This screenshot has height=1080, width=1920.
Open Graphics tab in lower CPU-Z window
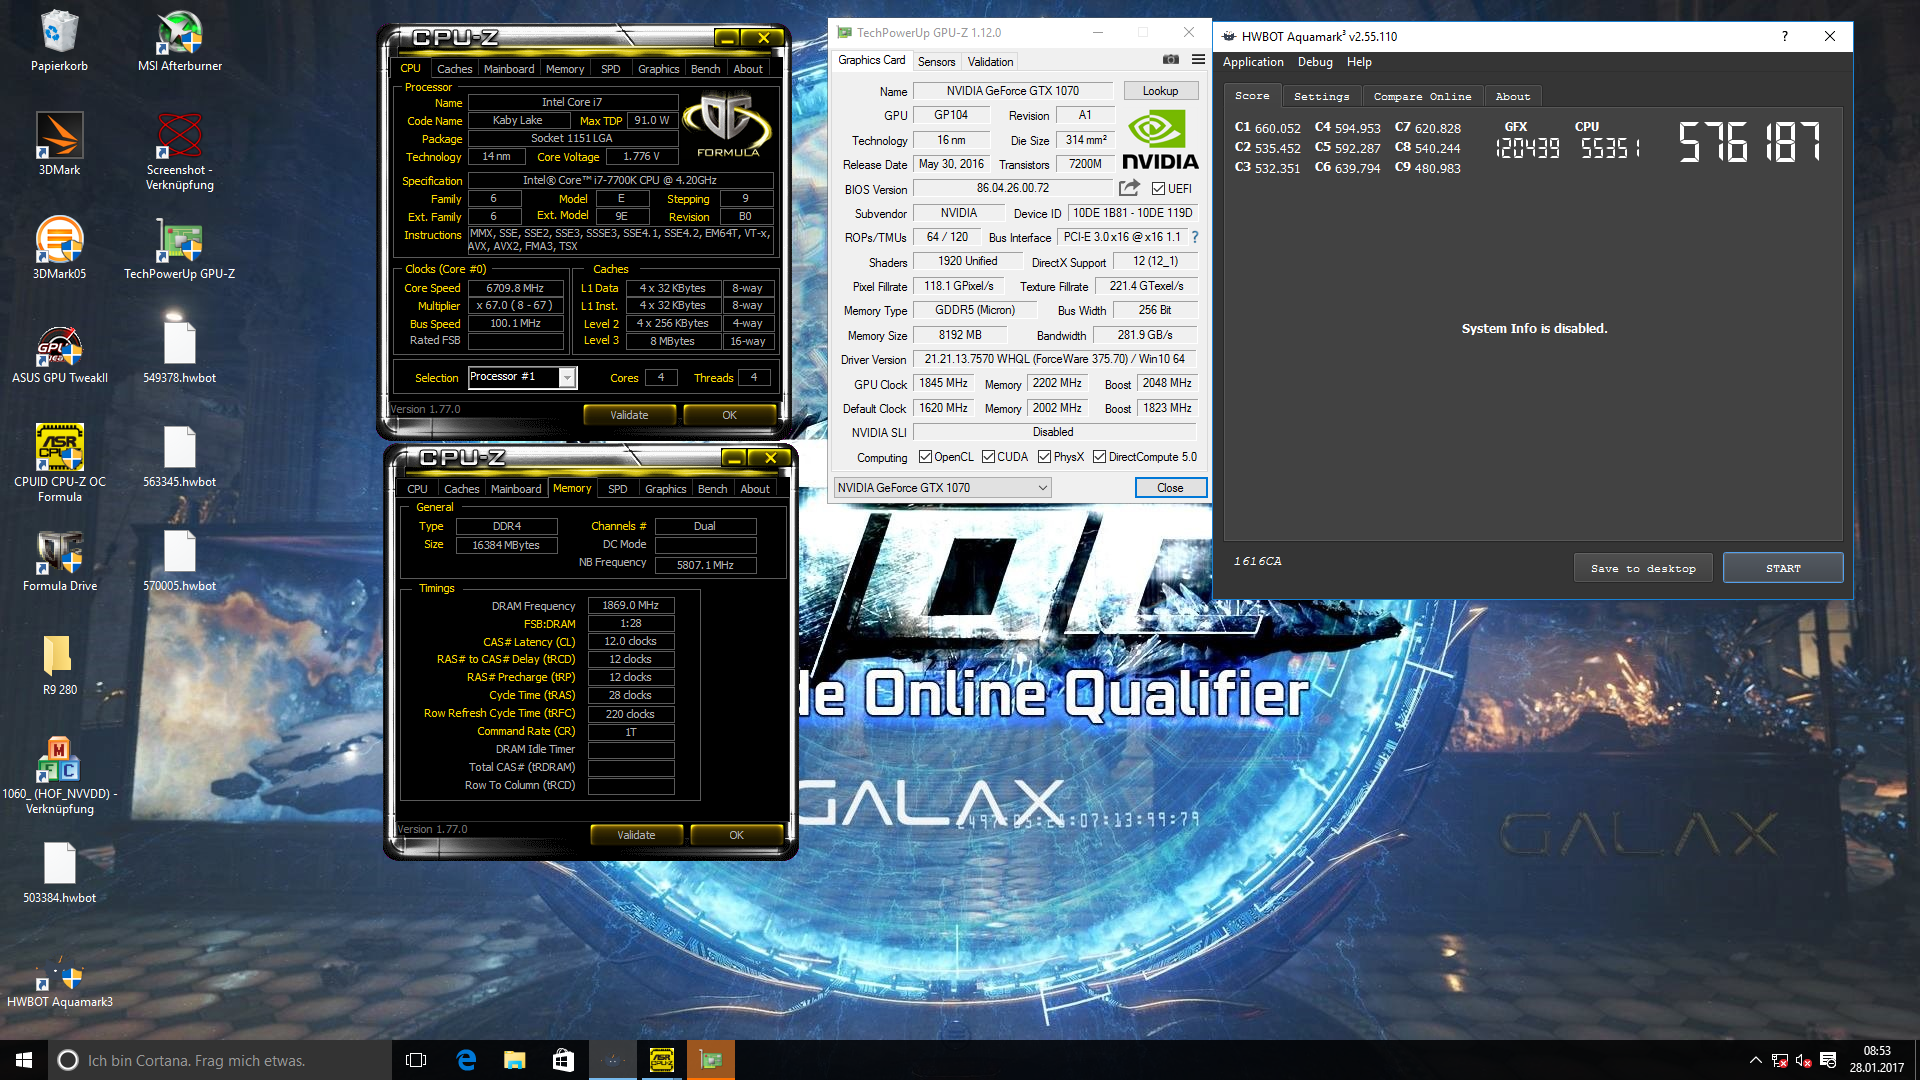click(x=665, y=489)
